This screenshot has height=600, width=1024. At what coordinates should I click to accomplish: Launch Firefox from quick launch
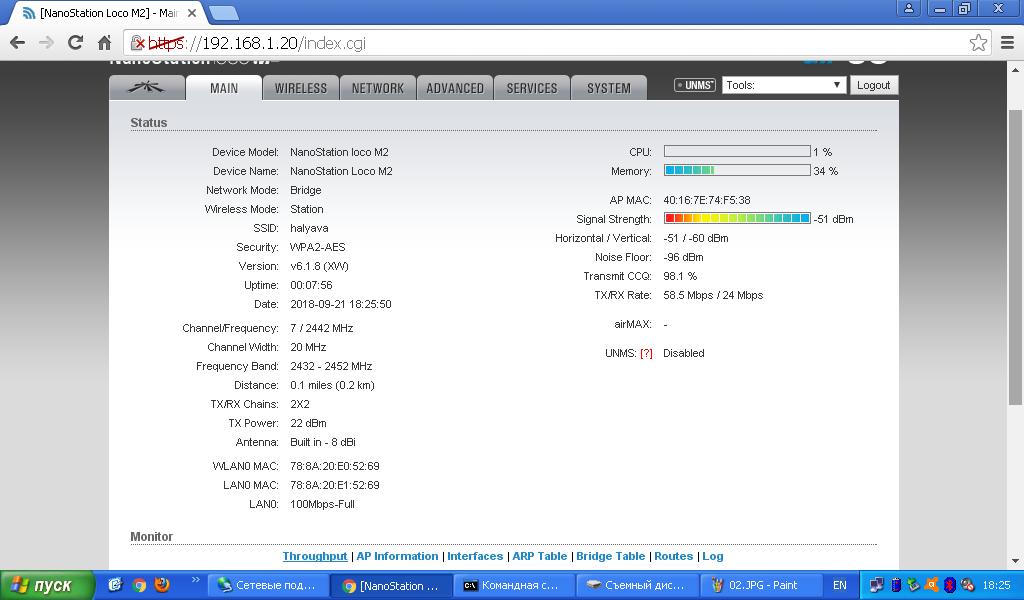click(x=162, y=585)
